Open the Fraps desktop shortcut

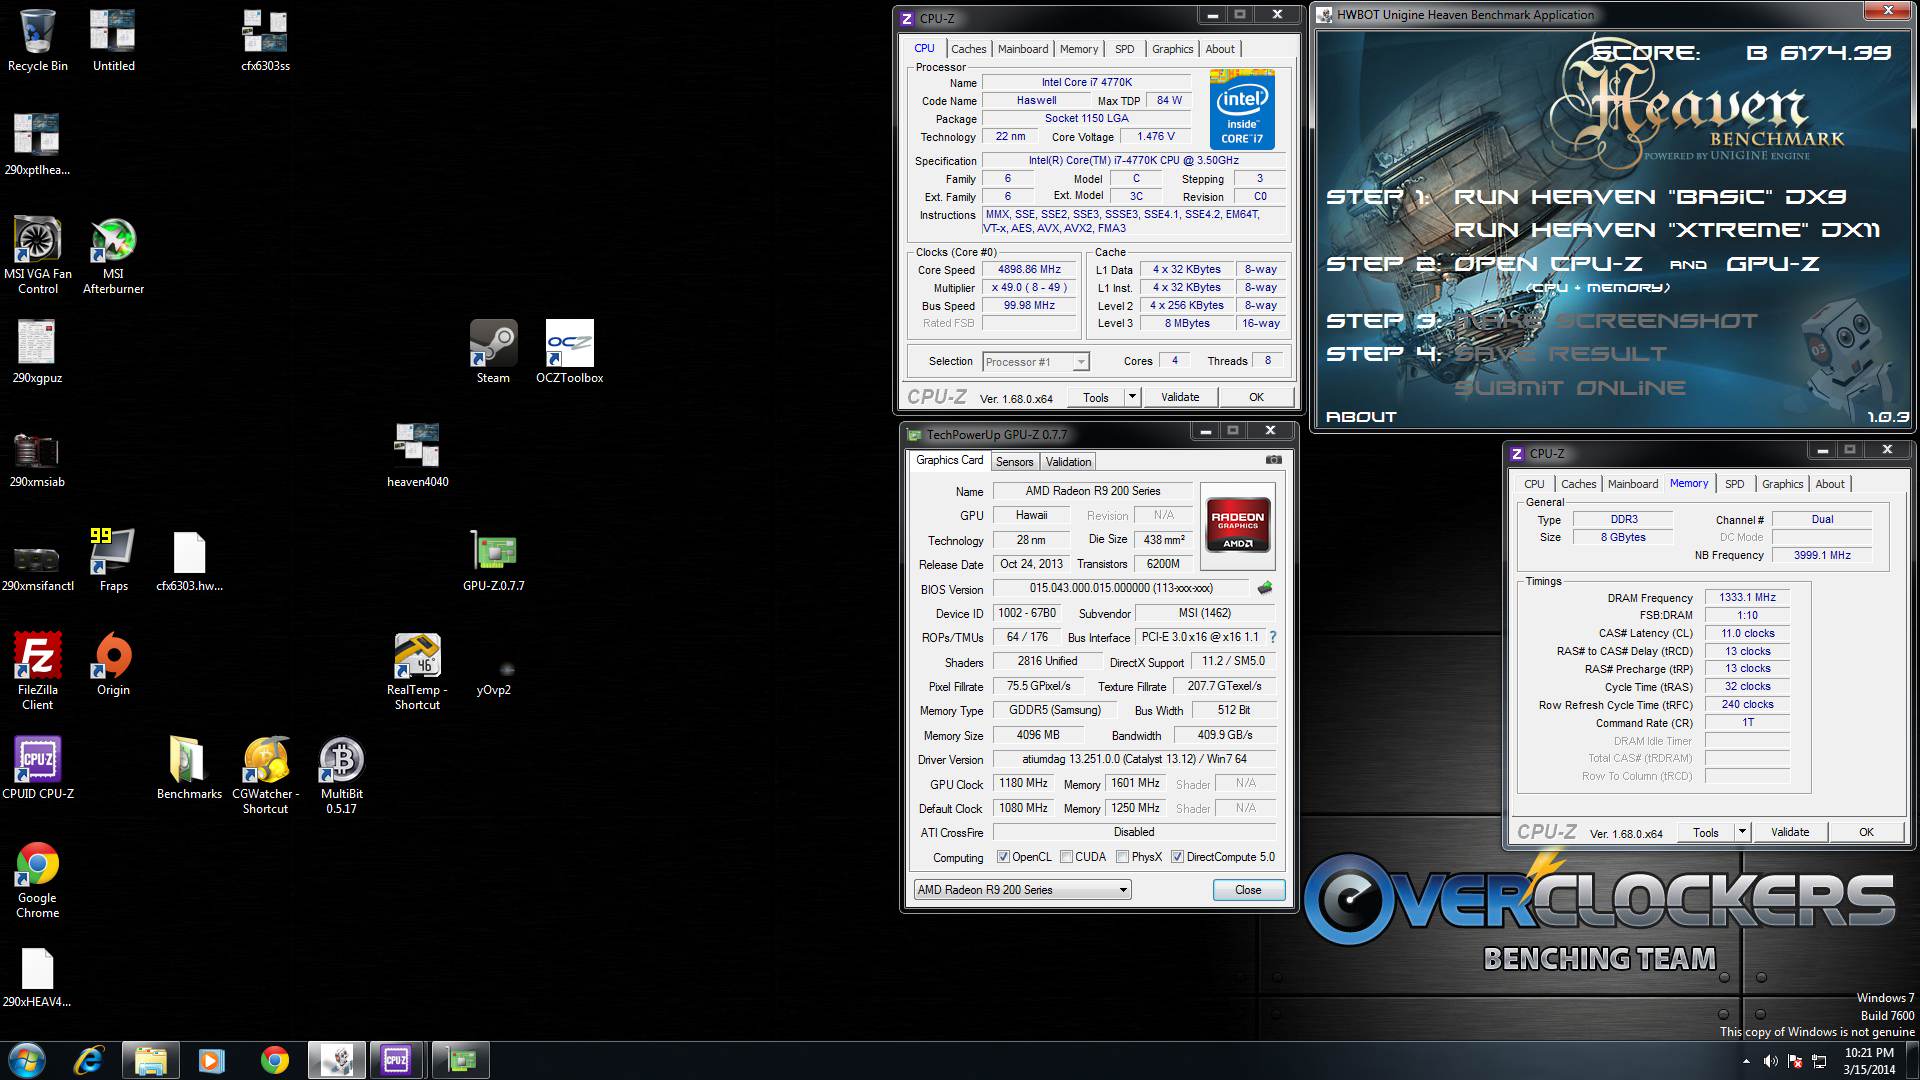(113, 559)
